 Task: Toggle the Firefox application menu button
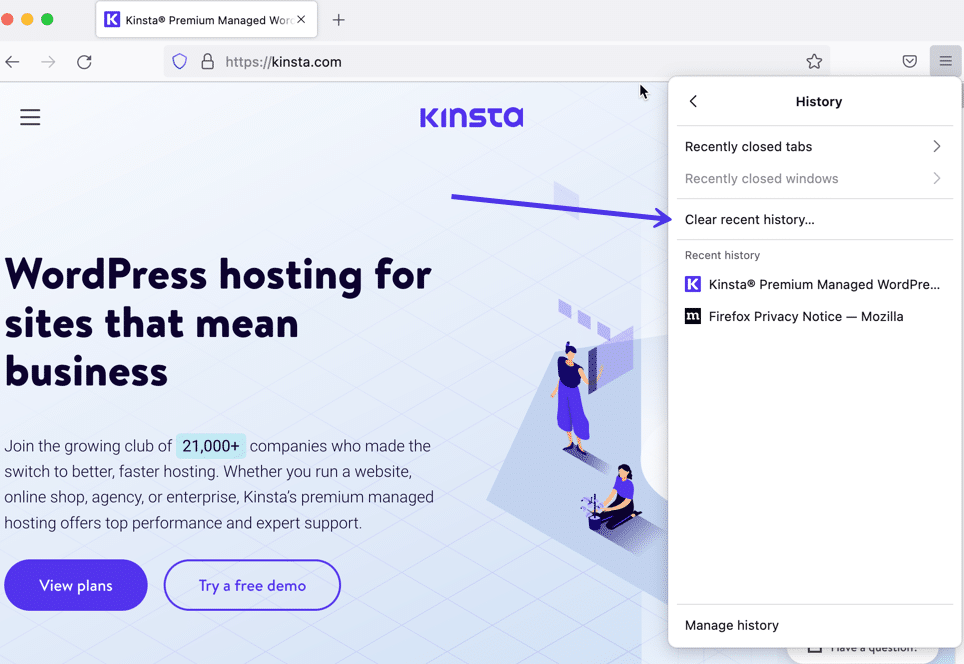pyautogui.click(x=945, y=62)
